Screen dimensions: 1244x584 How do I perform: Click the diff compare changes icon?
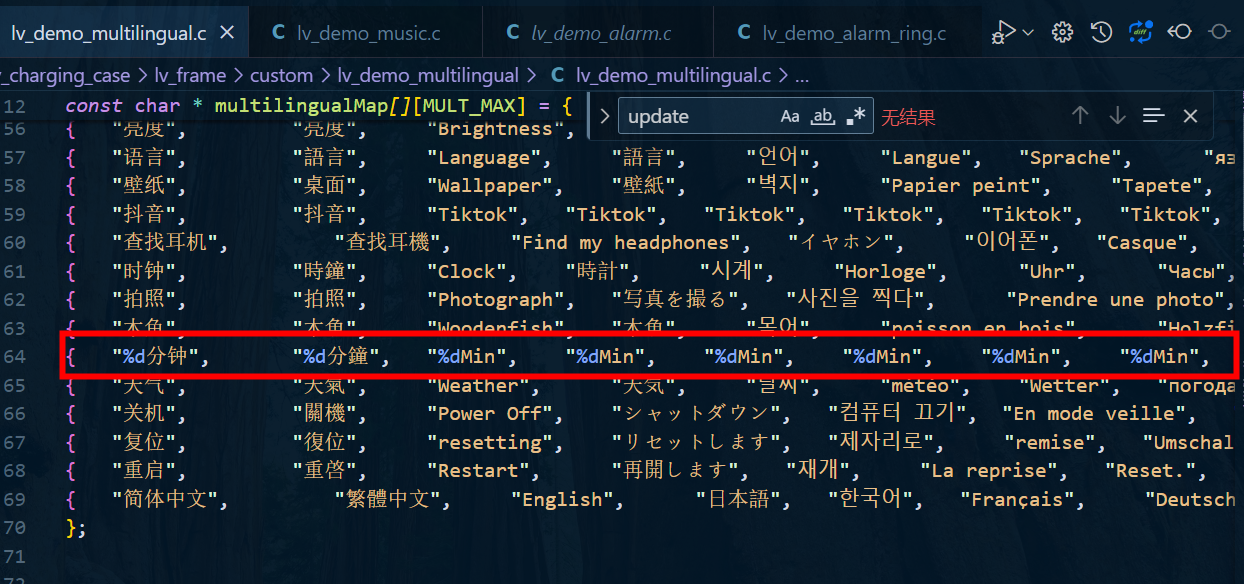tap(1140, 32)
